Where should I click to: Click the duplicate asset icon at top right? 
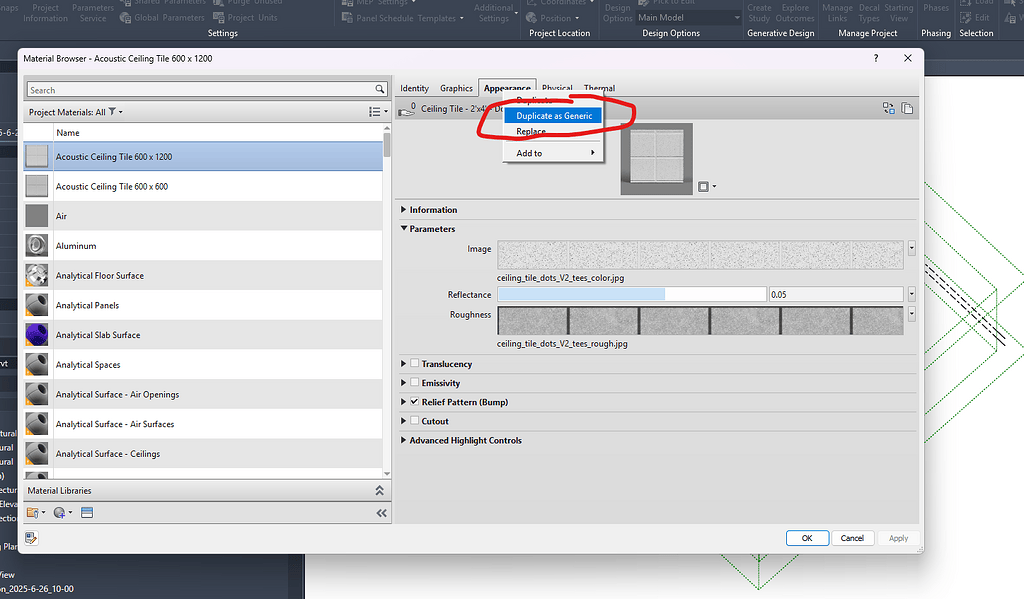coord(906,107)
